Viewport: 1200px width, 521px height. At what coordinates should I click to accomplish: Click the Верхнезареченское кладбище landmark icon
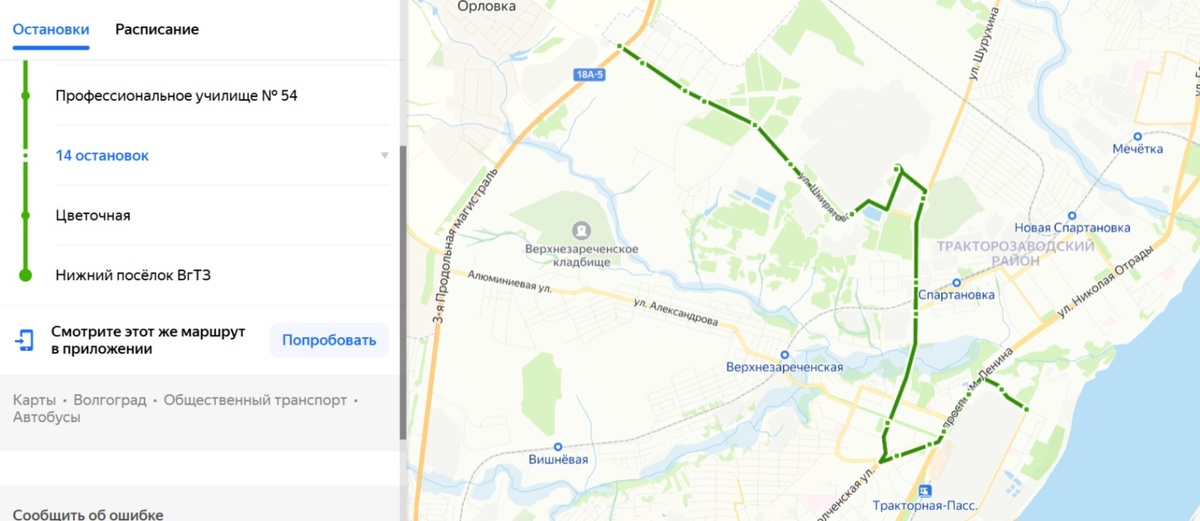tap(581, 231)
